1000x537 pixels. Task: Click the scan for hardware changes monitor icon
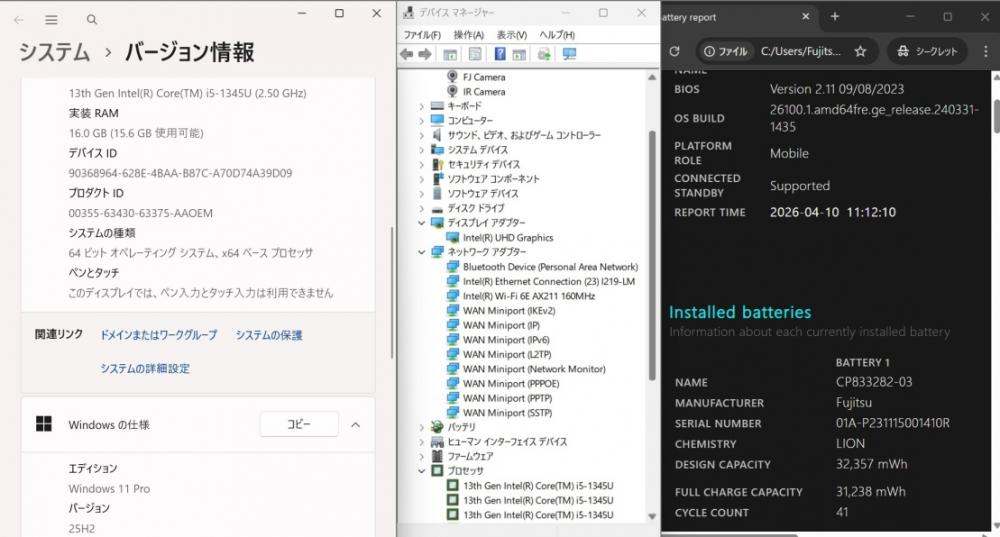(570, 54)
